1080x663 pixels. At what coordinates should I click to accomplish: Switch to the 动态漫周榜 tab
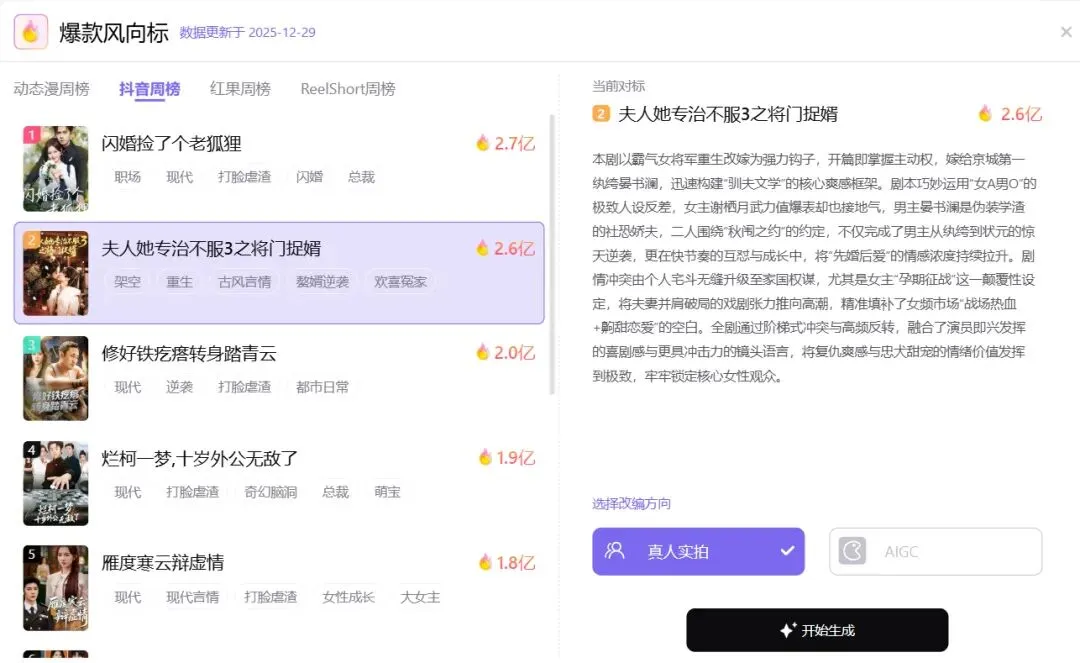coord(52,89)
